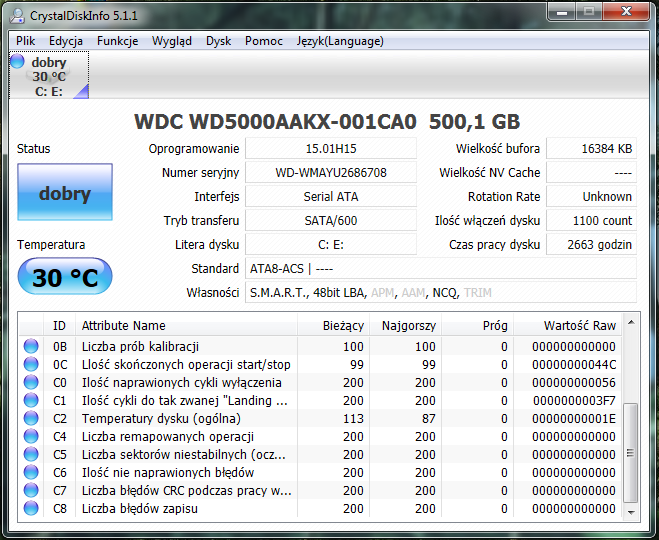659x540 pixels.
Task: Sort by the ID column header
Action: pos(59,326)
